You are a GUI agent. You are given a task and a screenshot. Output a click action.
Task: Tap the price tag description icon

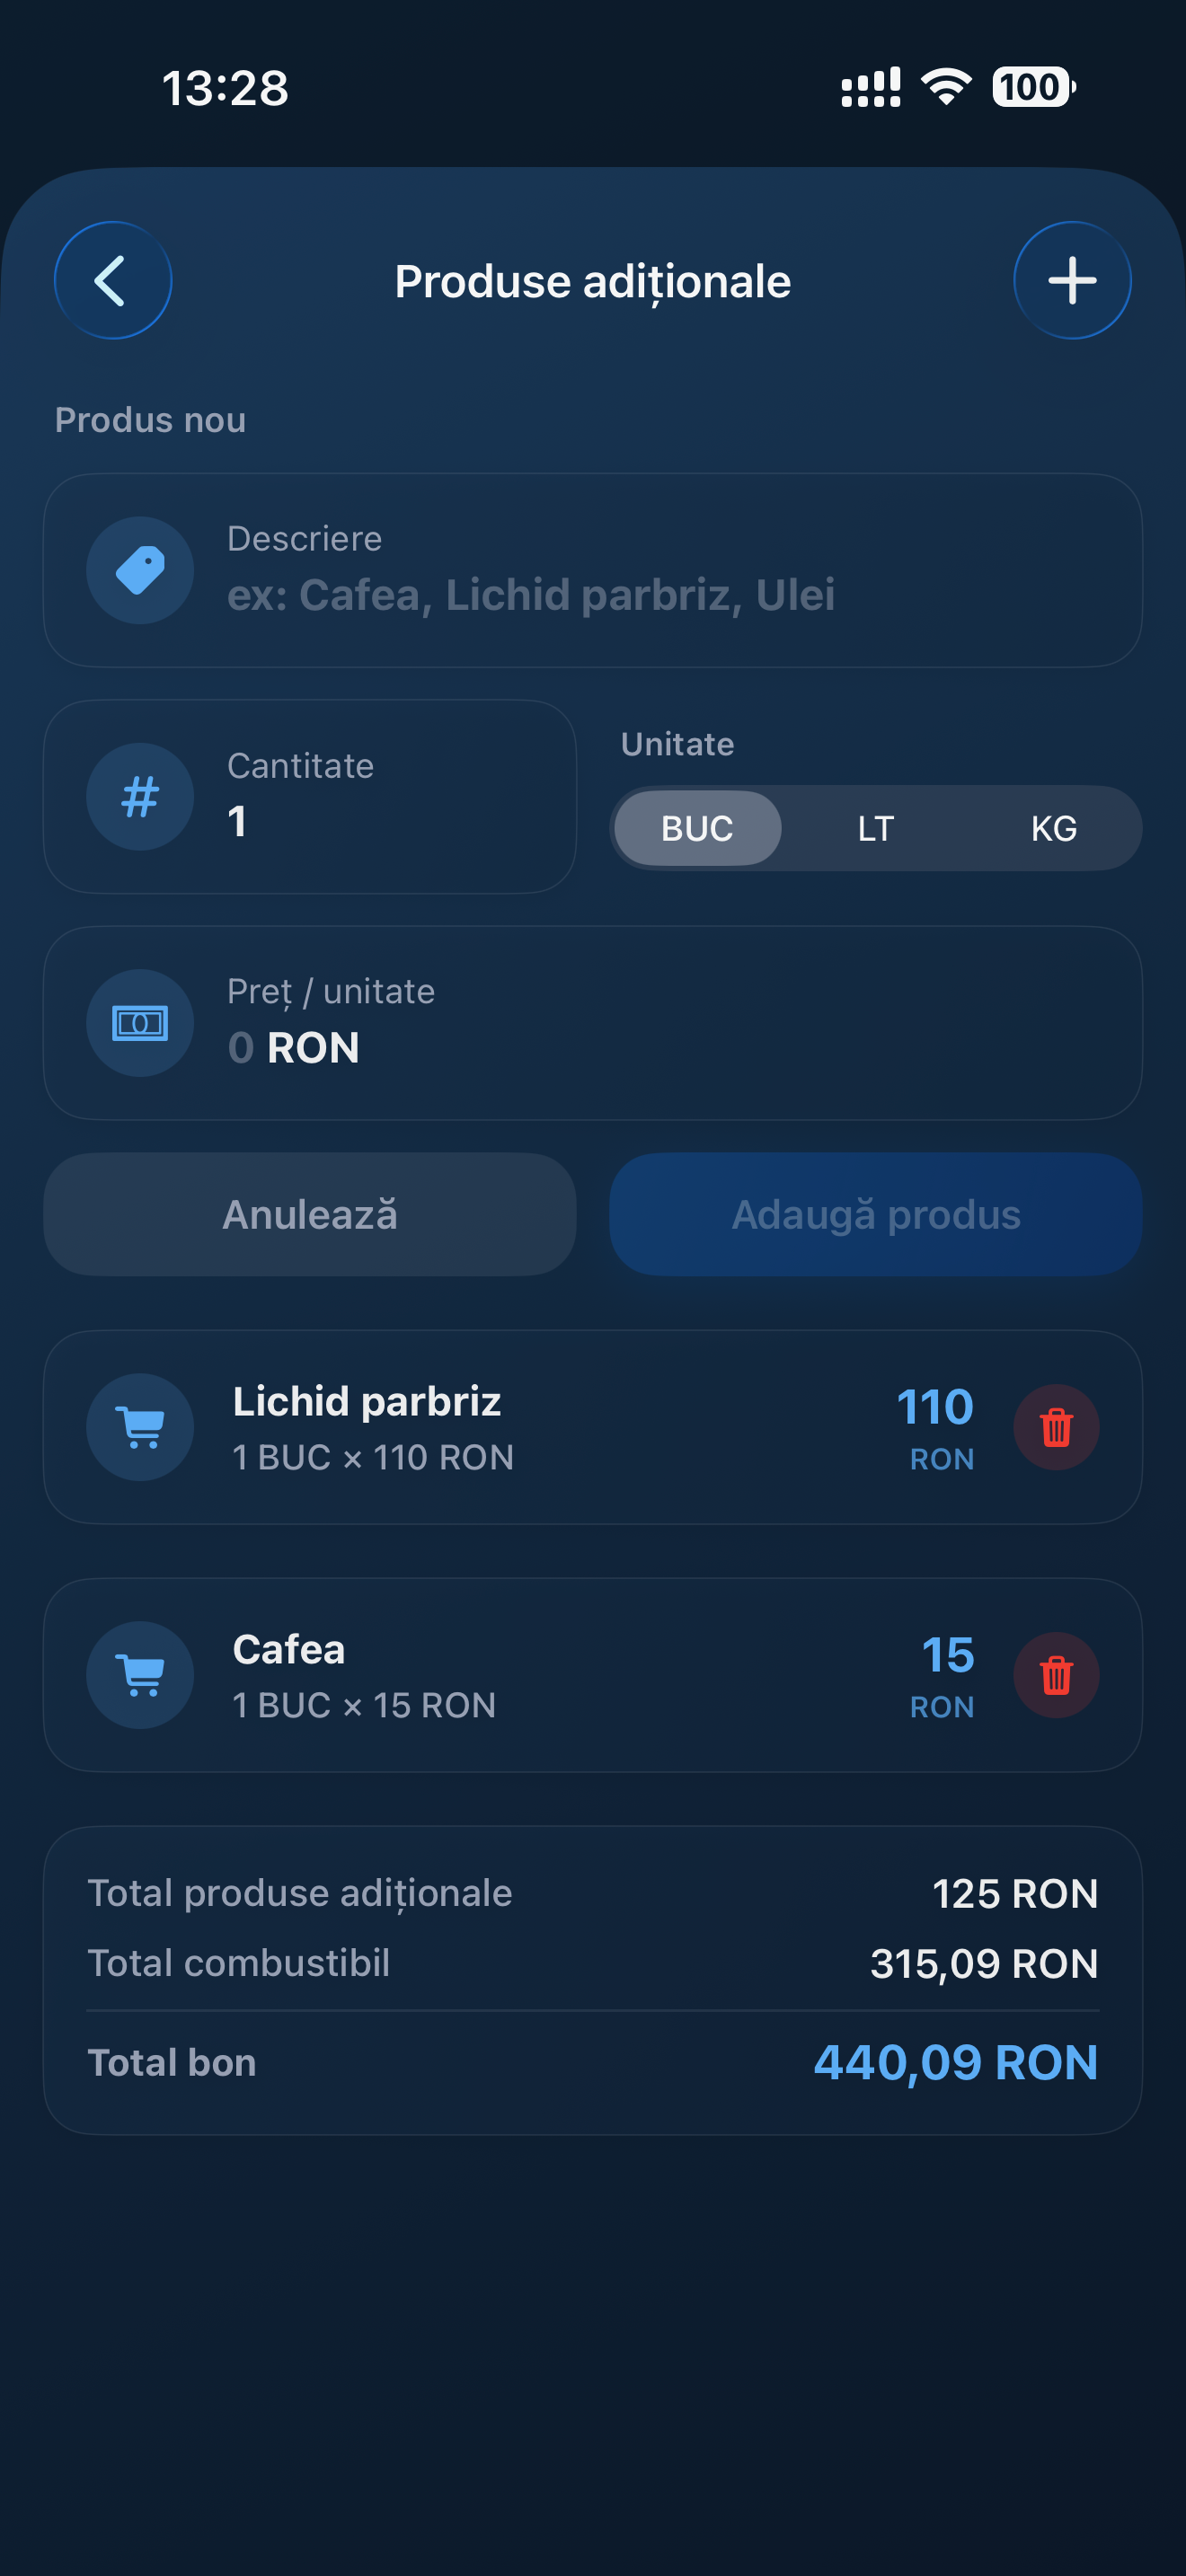click(140, 570)
